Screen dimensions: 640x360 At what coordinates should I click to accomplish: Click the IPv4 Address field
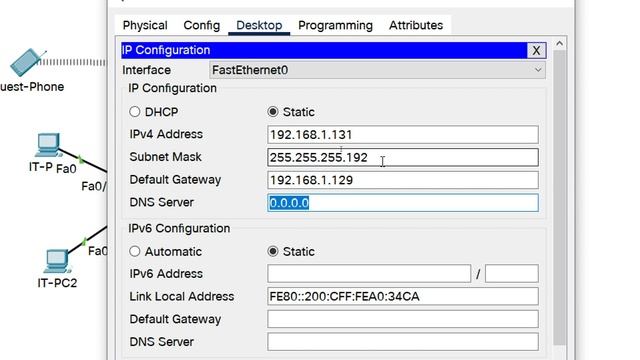pos(403,135)
